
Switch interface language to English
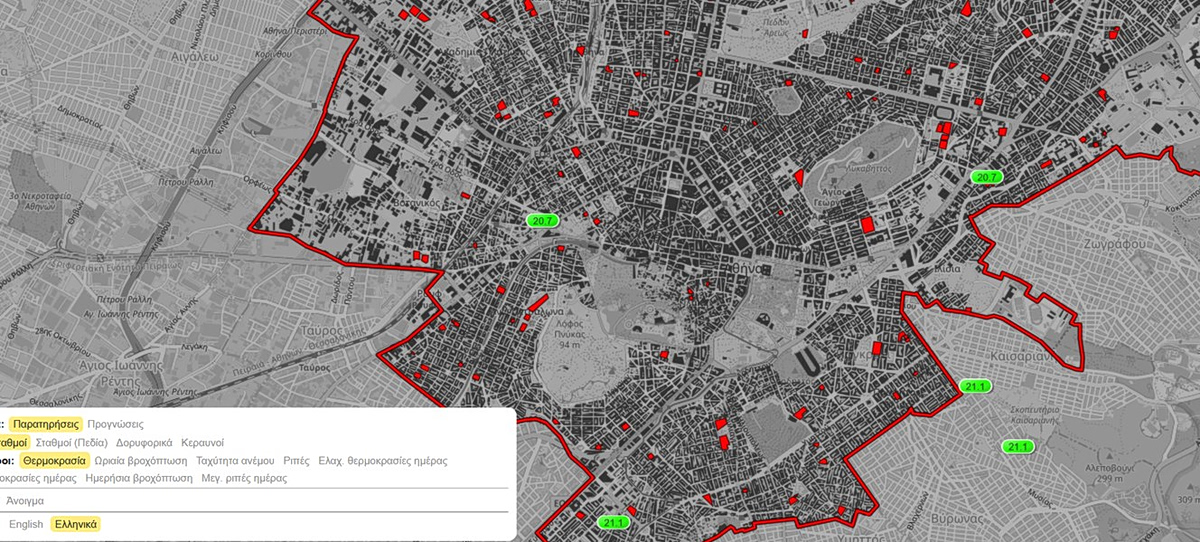(x=26, y=524)
